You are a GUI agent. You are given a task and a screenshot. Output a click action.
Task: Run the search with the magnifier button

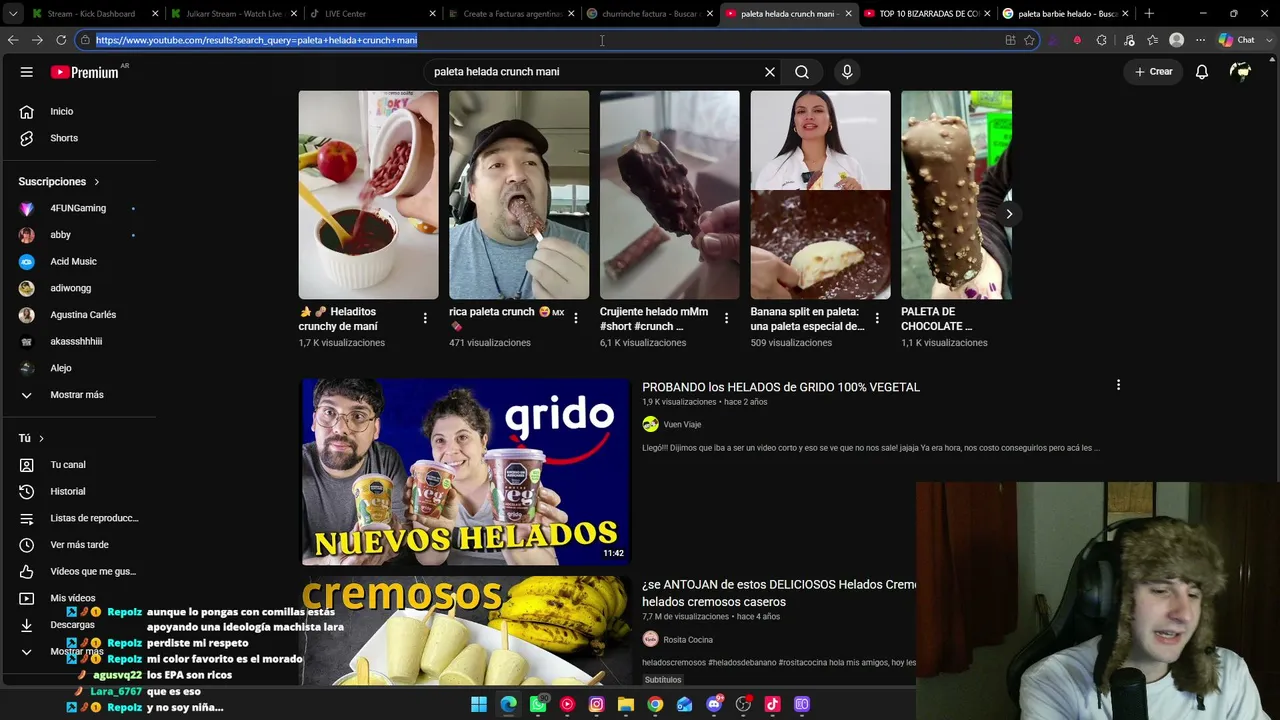pos(802,72)
